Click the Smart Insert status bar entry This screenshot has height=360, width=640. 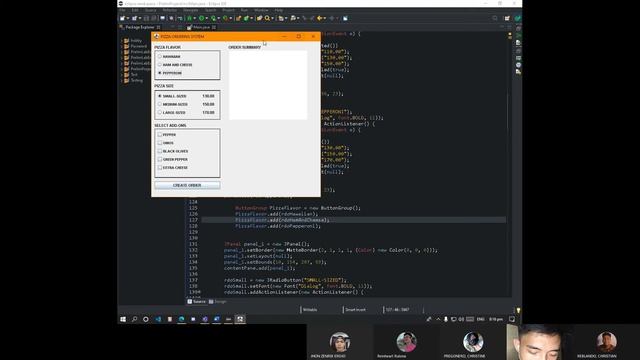point(356,310)
